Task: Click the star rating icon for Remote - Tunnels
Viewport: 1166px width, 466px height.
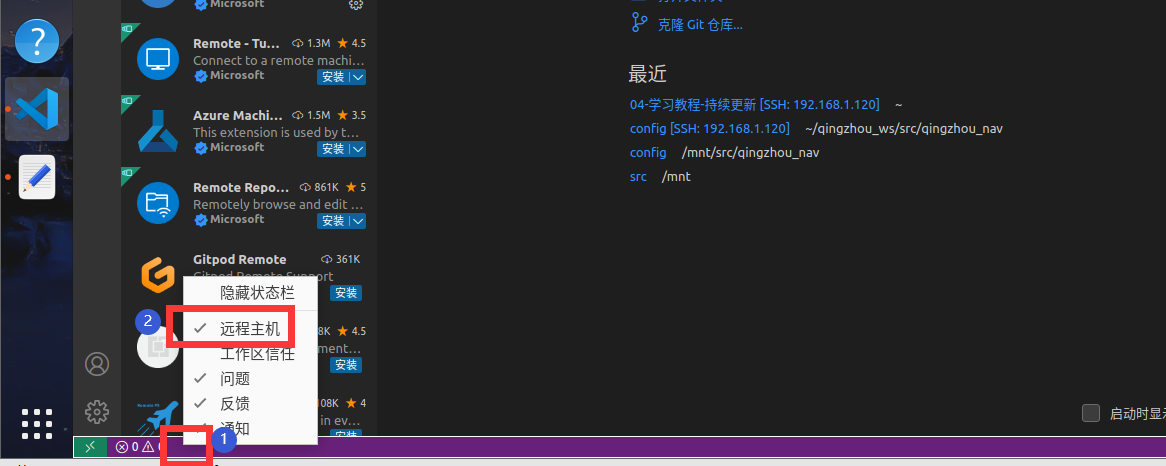Action: pyautogui.click(x=343, y=43)
